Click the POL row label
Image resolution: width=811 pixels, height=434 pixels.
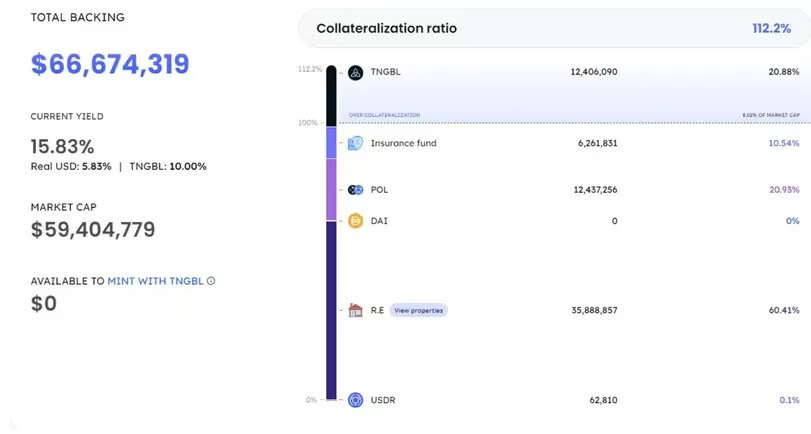(379, 190)
